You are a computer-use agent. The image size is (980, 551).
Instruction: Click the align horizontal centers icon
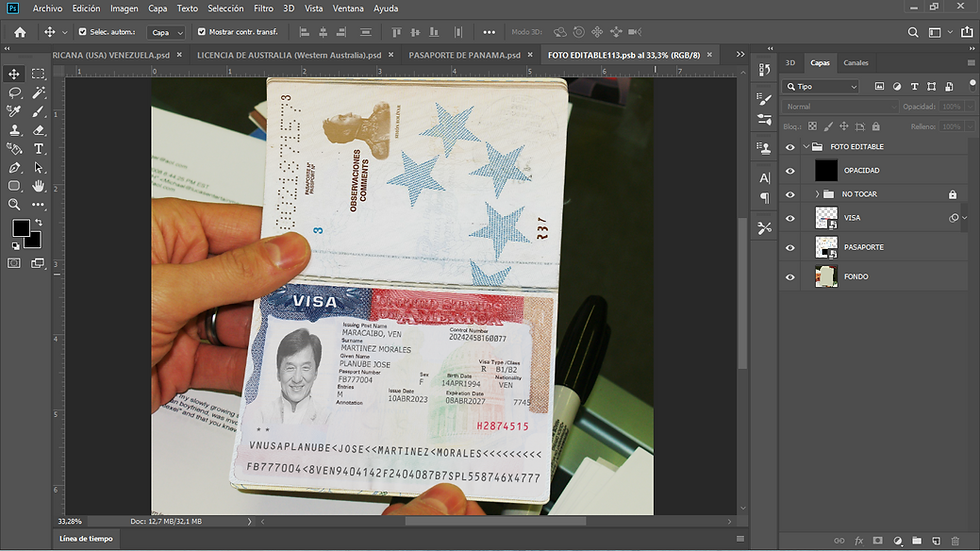(x=323, y=32)
